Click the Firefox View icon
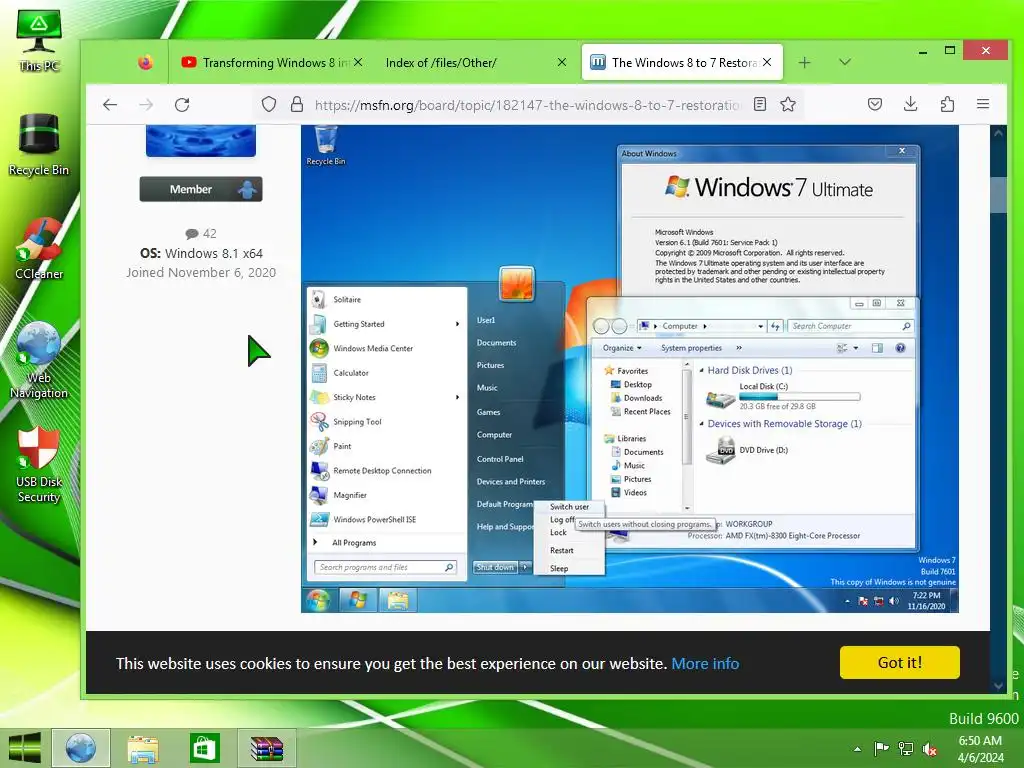 [145, 62]
